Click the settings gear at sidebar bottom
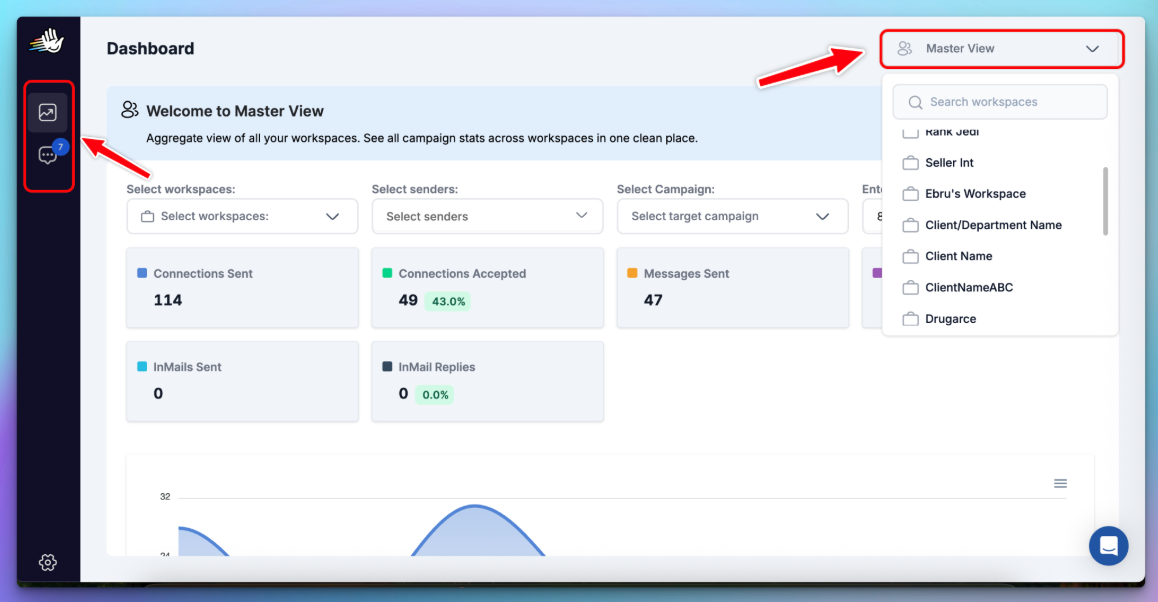 [x=47, y=562]
